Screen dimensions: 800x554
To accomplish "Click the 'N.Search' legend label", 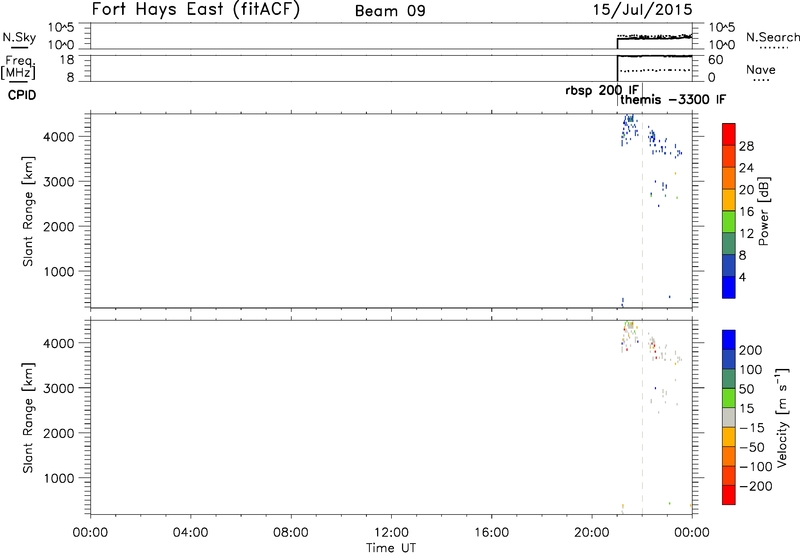I will pyautogui.click(x=773, y=37).
